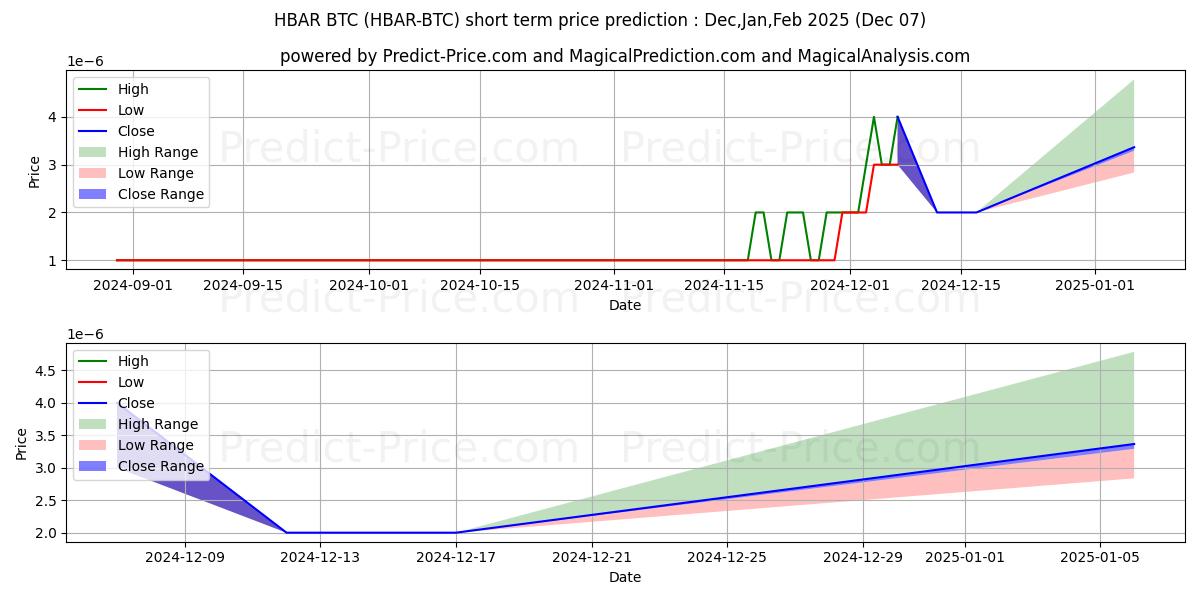The height and width of the screenshot is (600, 1200).
Task: Click the Close Range swatch in bottom legend
Action: pos(93,466)
